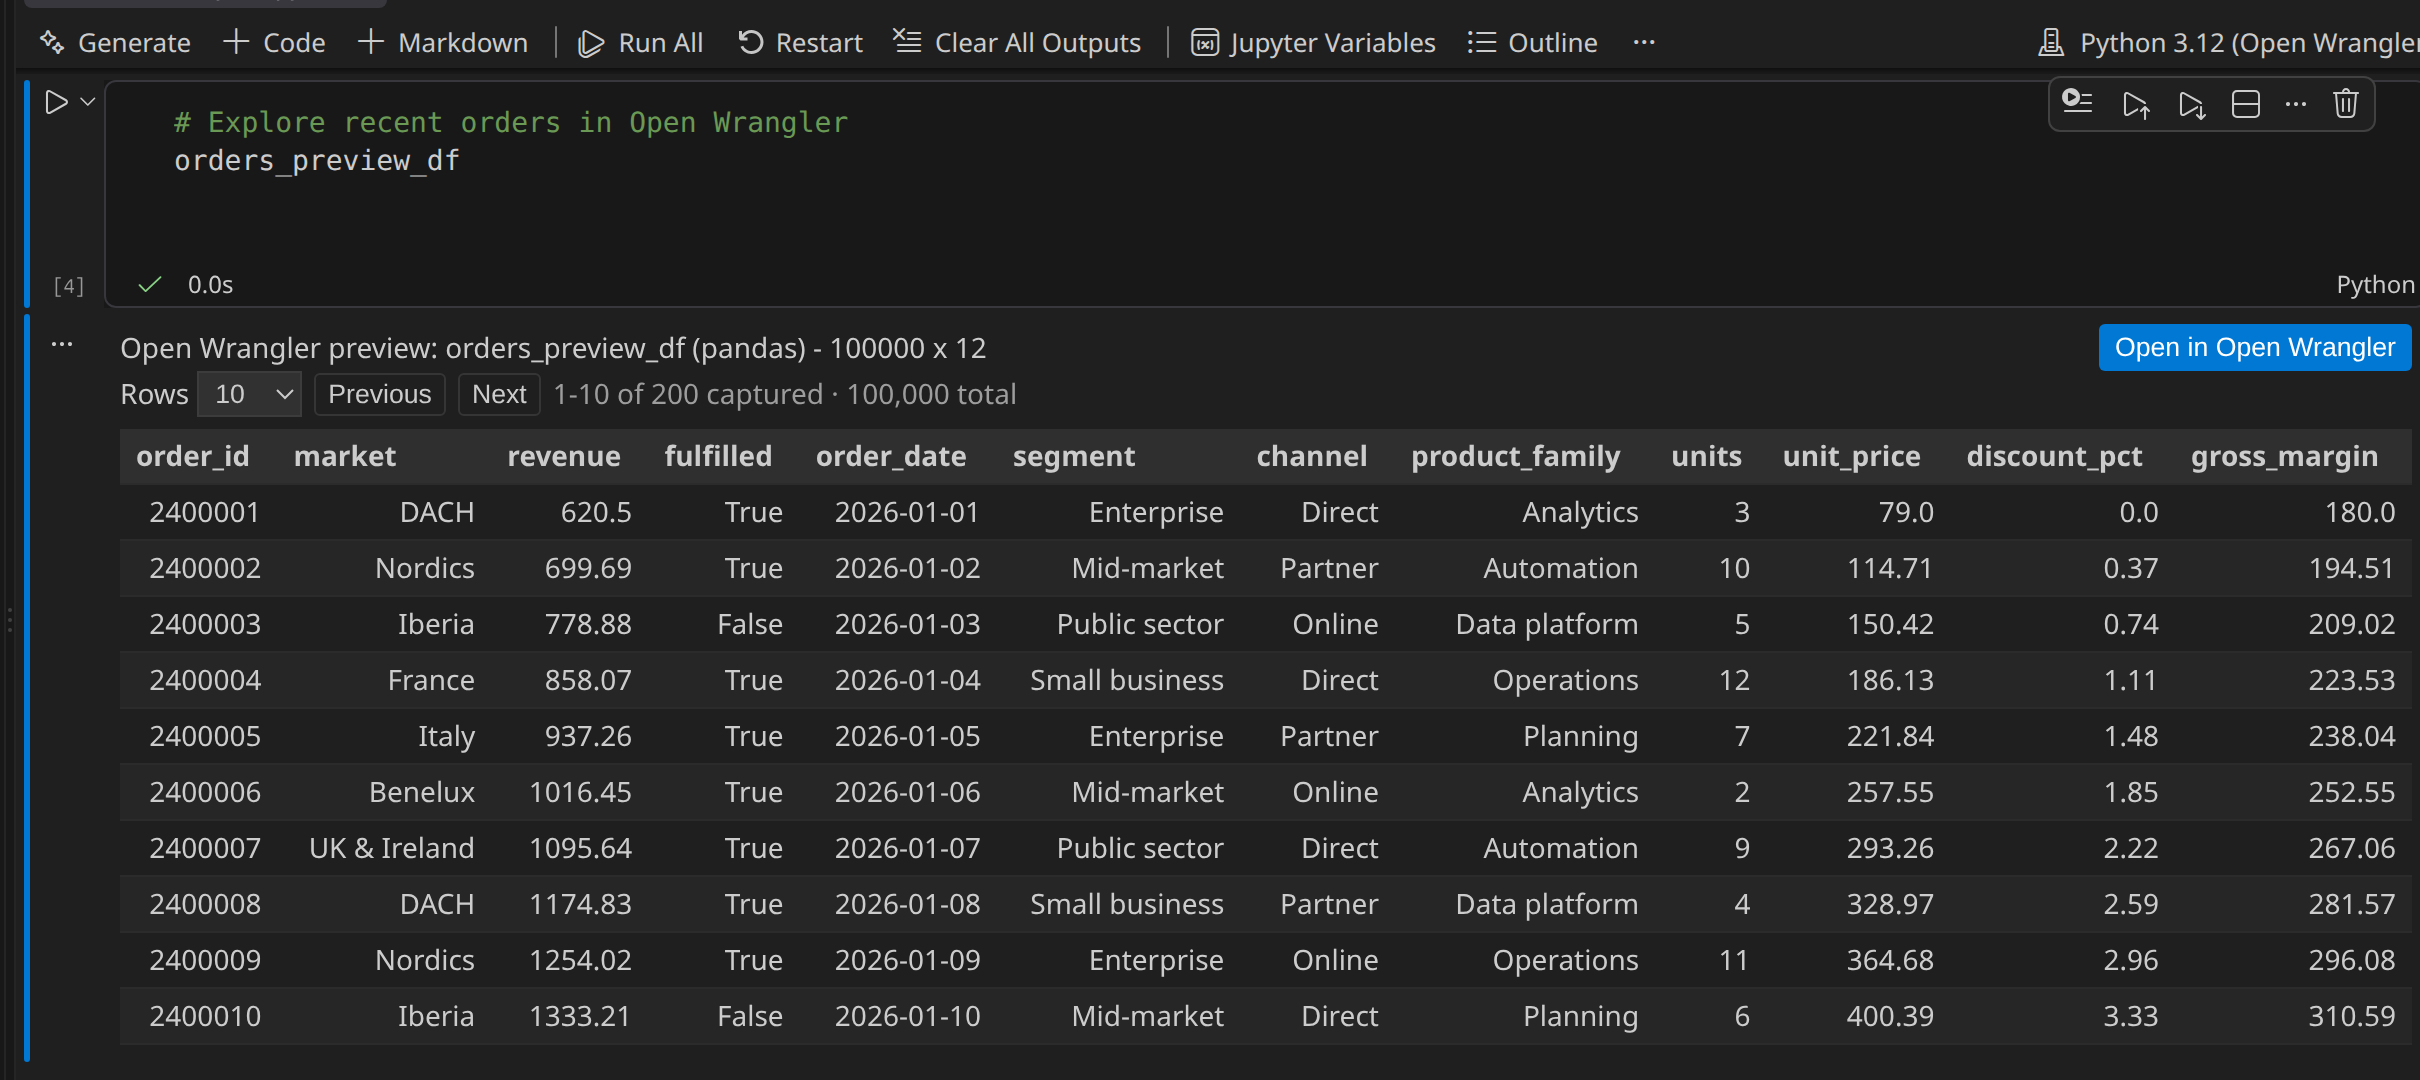Run All notebook cells

point(641,43)
